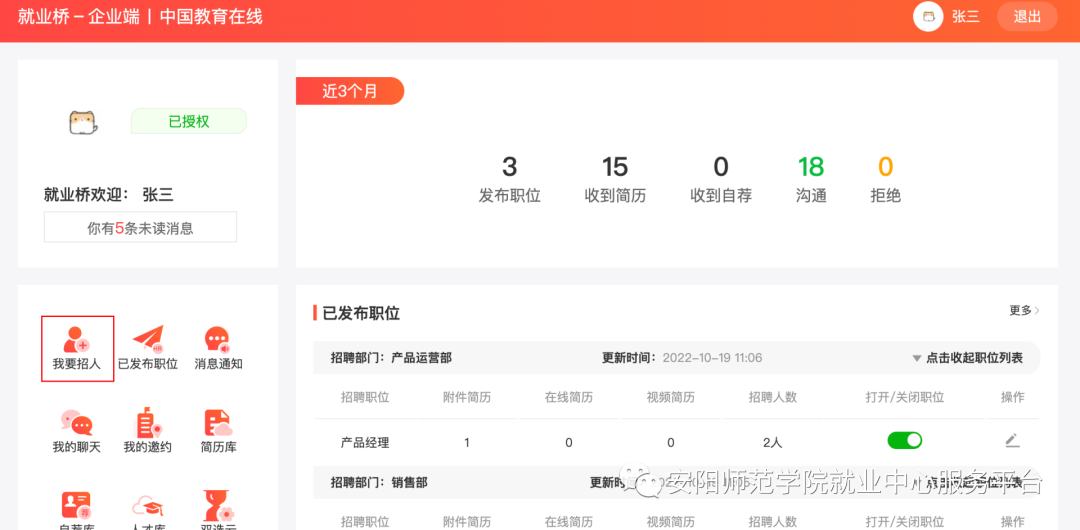The width and height of the screenshot is (1080, 530).
Task: Collapse the 产品运营部 position list
Action: click(968, 358)
